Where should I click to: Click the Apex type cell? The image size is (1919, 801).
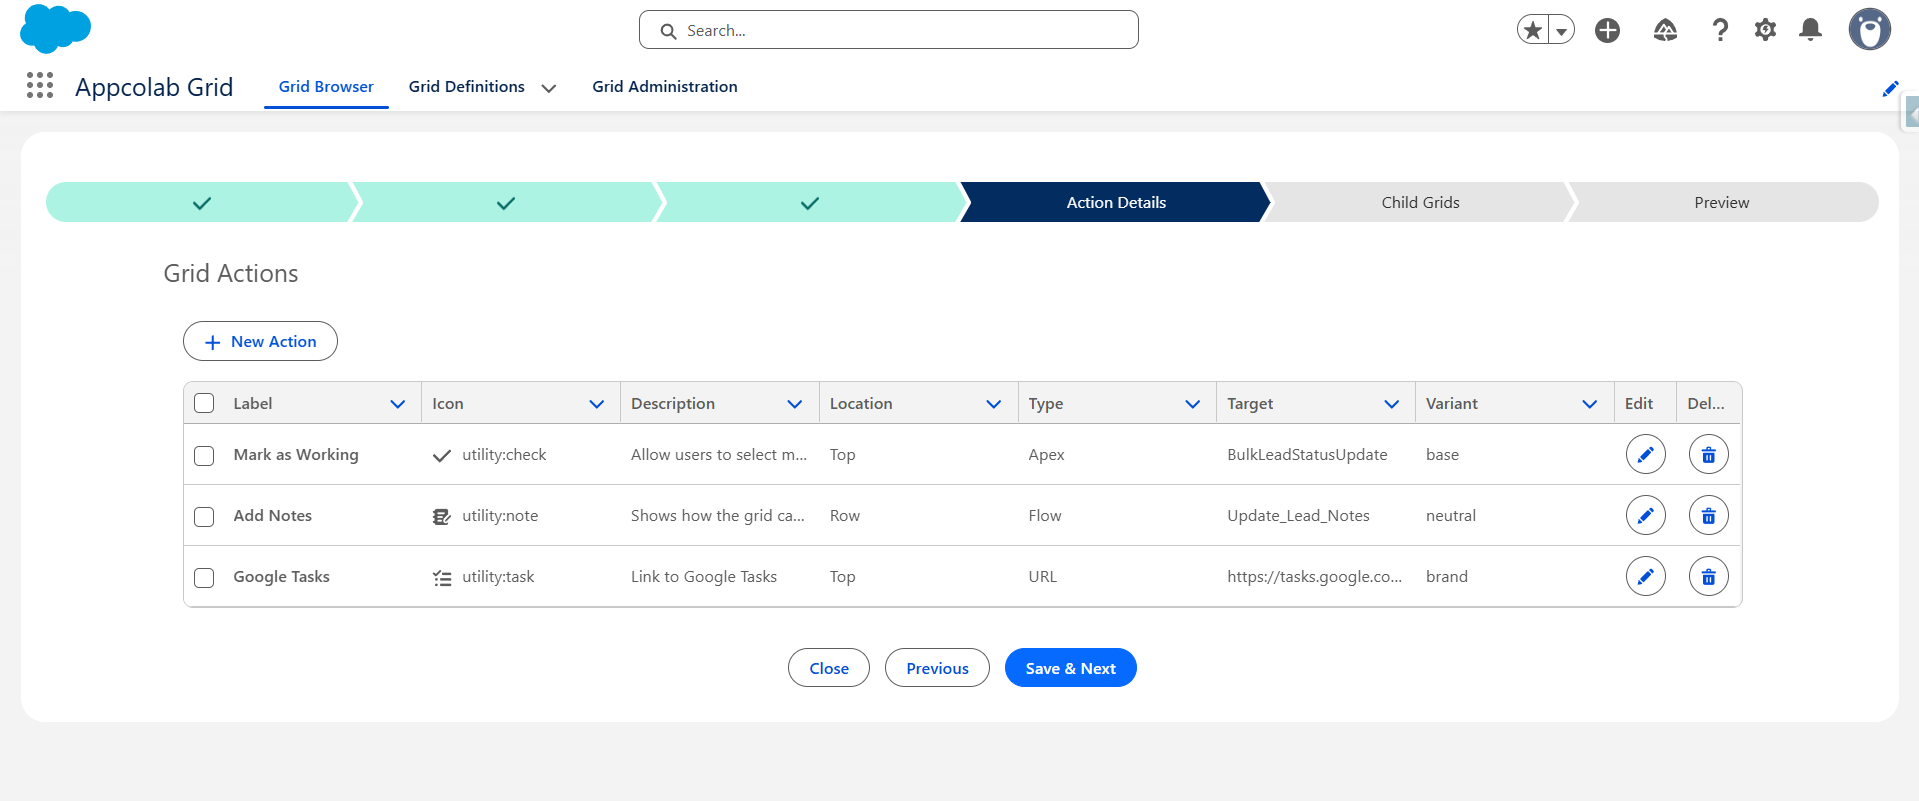pos(1046,455)
